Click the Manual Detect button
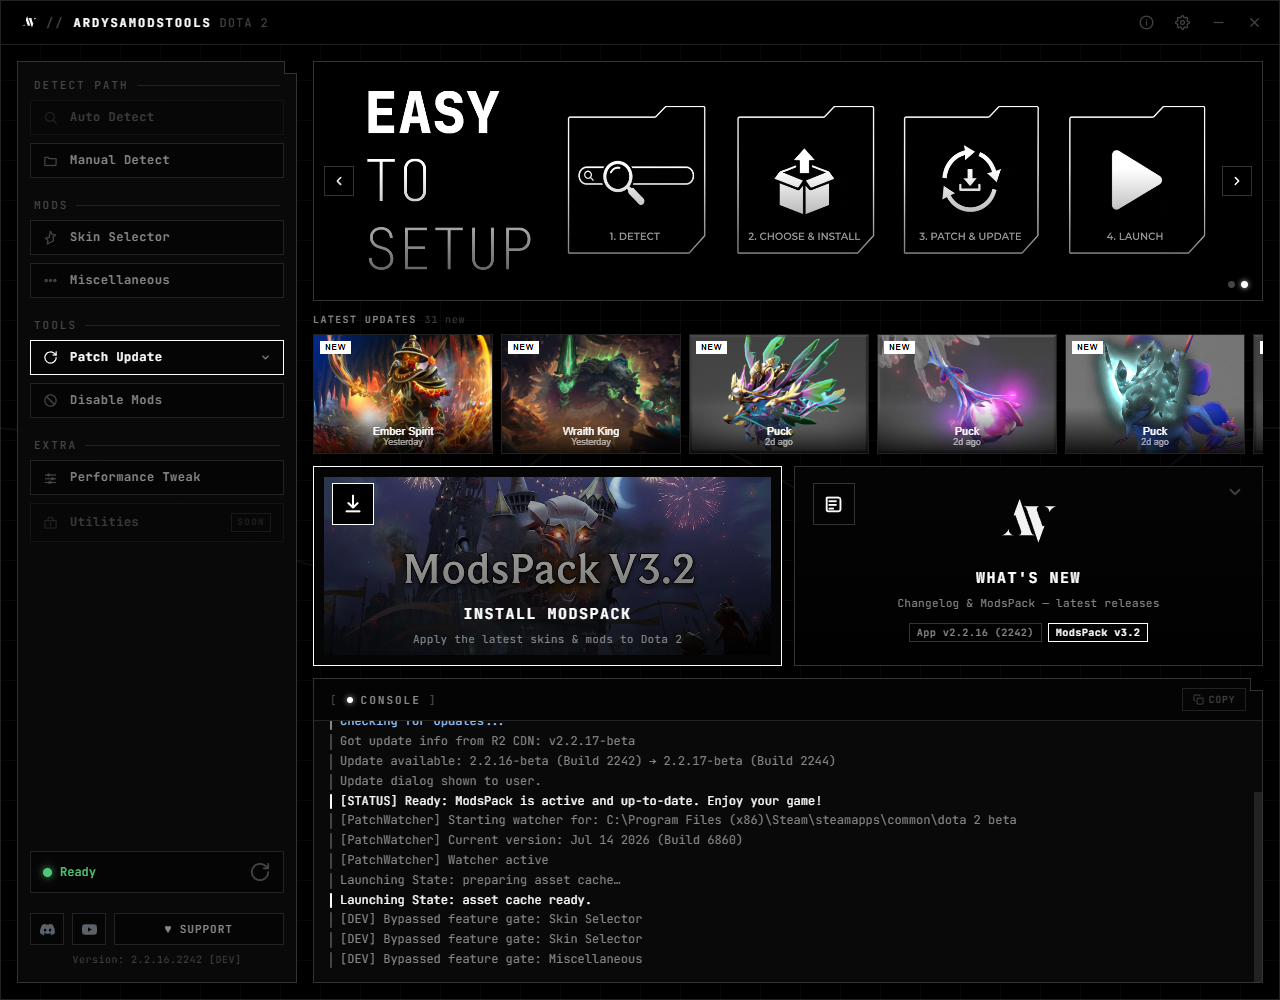This screenshot has width=1280, height=1000. click(157, 160)
